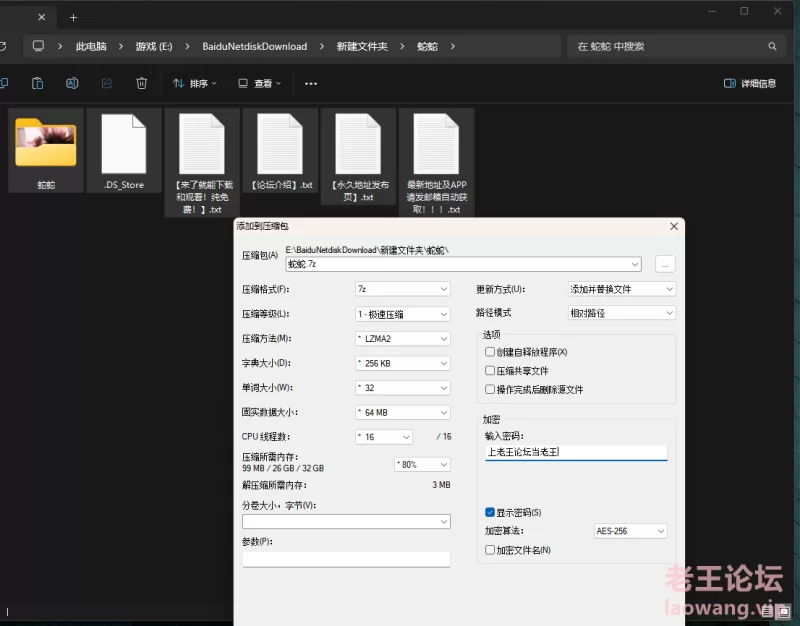The width and height of the screenshot is (800, 626).
Task: Click the This PC monitor icon in breadcrumb
Action: (x=38, y=46)
